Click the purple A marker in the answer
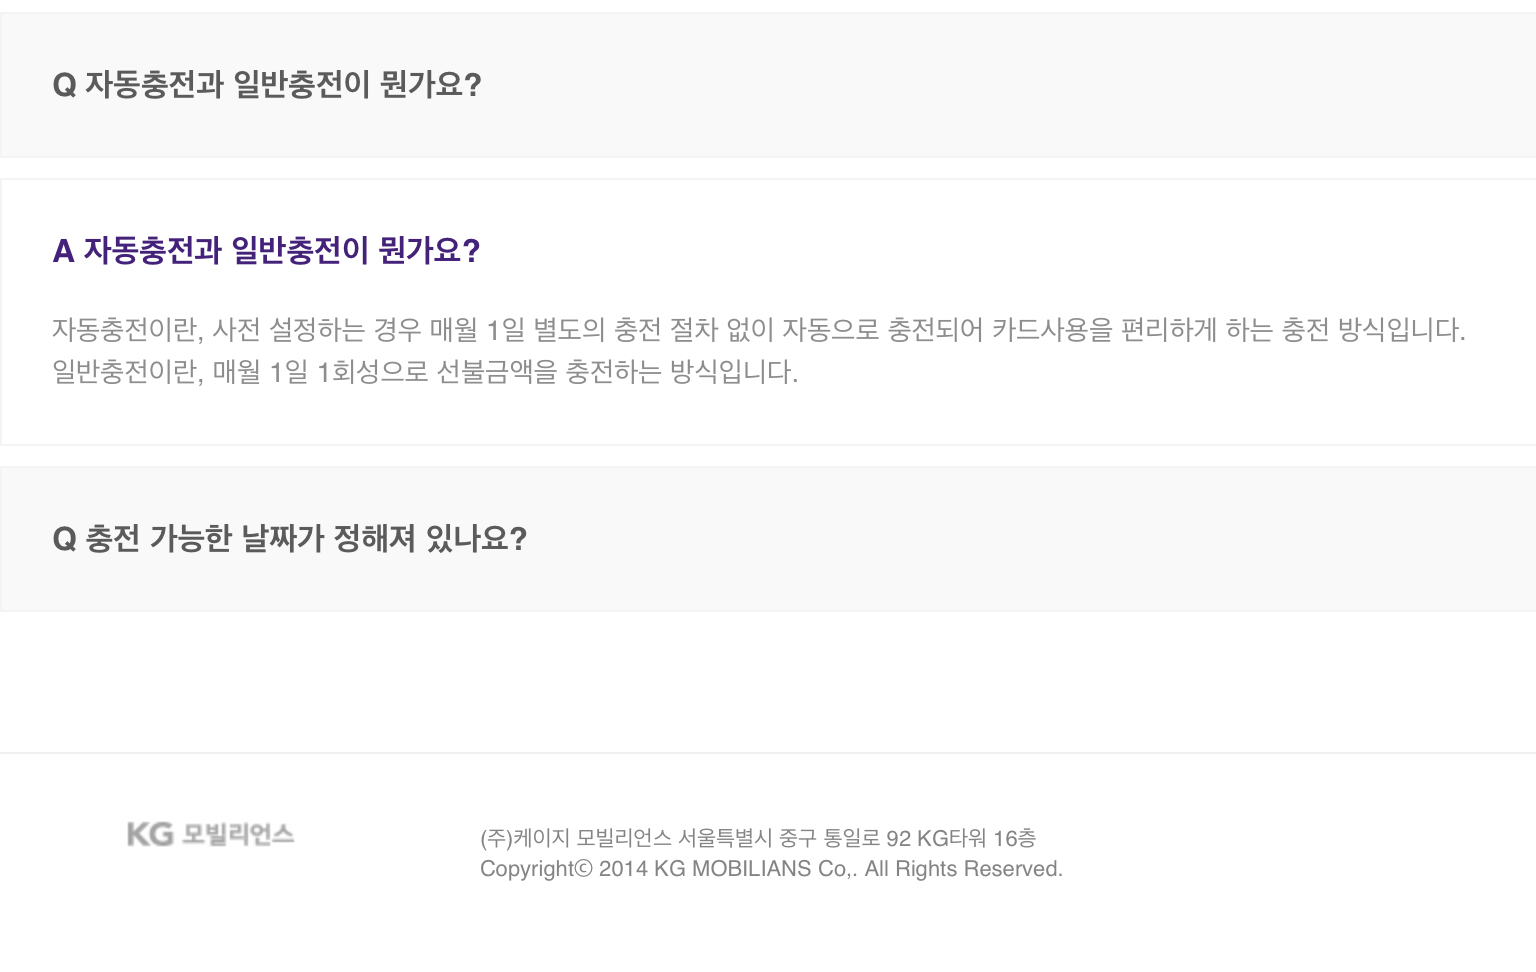This screenshot has width=1536, height=972. coord(63,251)
